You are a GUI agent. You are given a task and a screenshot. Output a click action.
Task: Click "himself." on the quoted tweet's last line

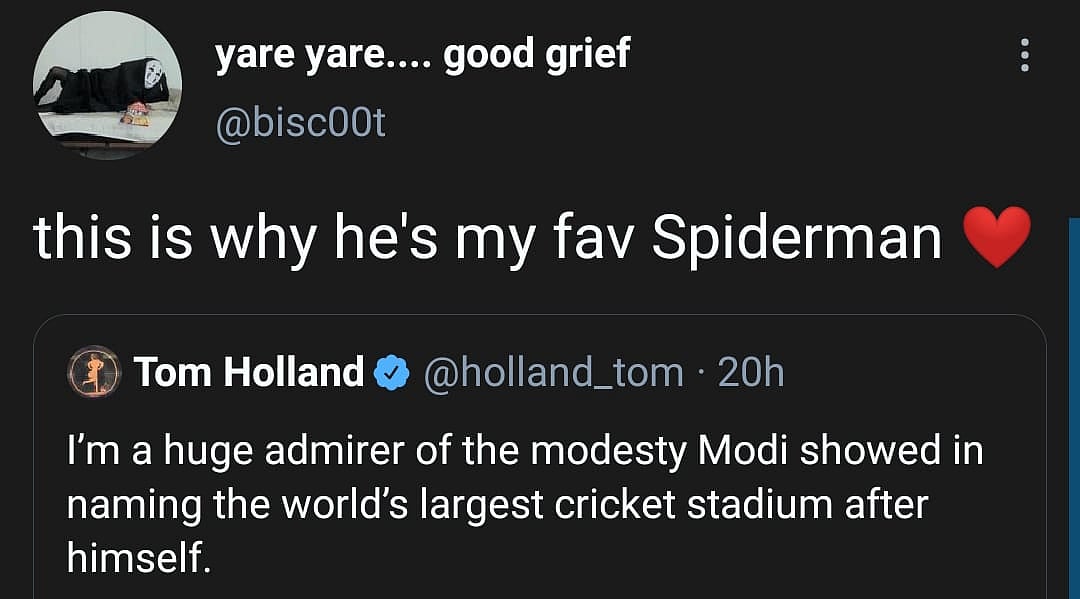click(x=139, y=558)
